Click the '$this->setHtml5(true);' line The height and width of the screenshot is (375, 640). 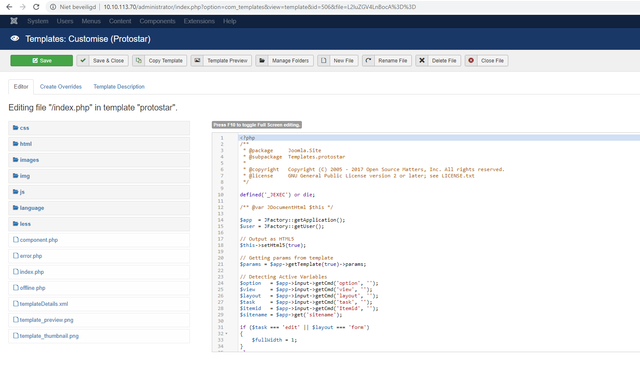(273, 245)
